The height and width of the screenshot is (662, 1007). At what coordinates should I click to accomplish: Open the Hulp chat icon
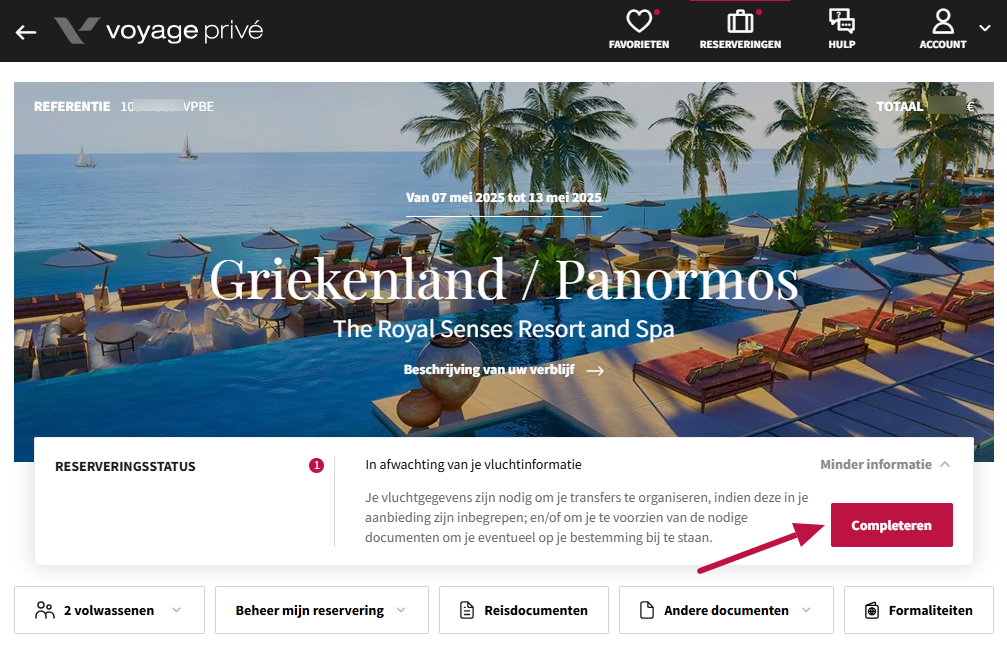[x=841, y=21]
